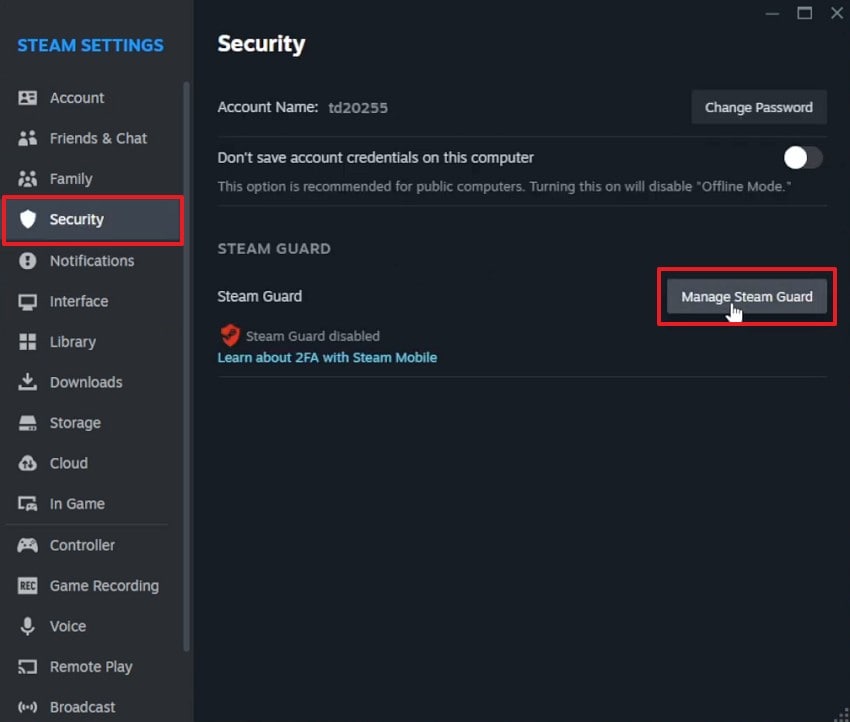Go to Broadcast settings
Viewport: 850px width, 722px height.
92,707
